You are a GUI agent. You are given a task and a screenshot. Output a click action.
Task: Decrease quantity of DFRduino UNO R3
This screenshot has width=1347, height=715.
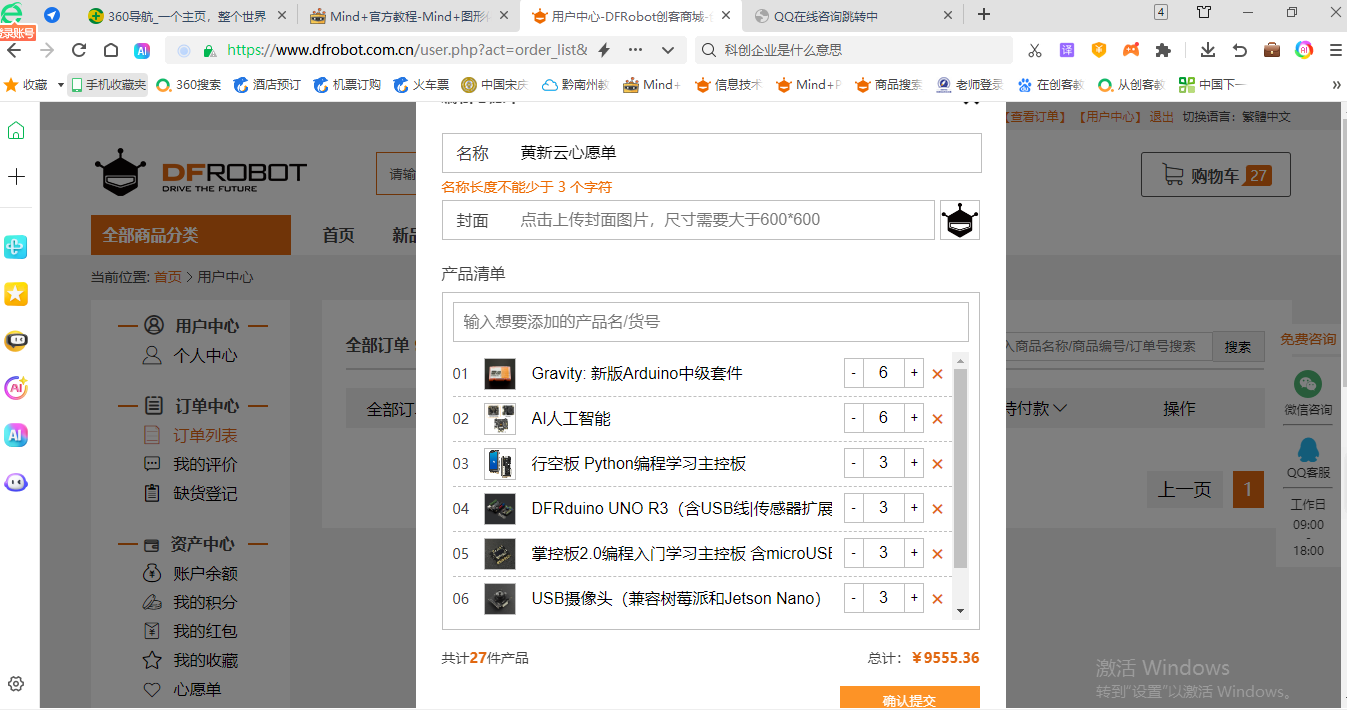coord(853,509)
